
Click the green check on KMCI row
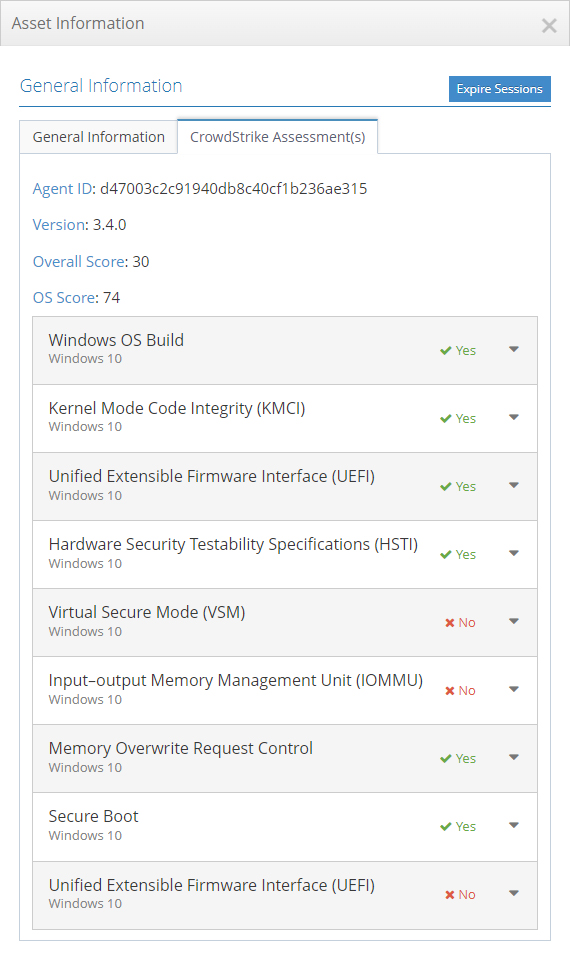click(x=446, y=419)
